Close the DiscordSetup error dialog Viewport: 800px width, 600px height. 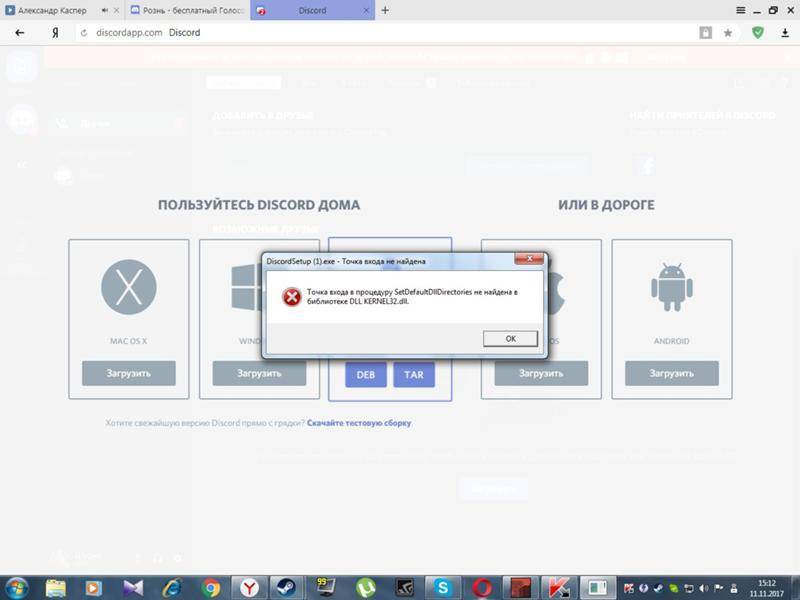tap(529, 259)
